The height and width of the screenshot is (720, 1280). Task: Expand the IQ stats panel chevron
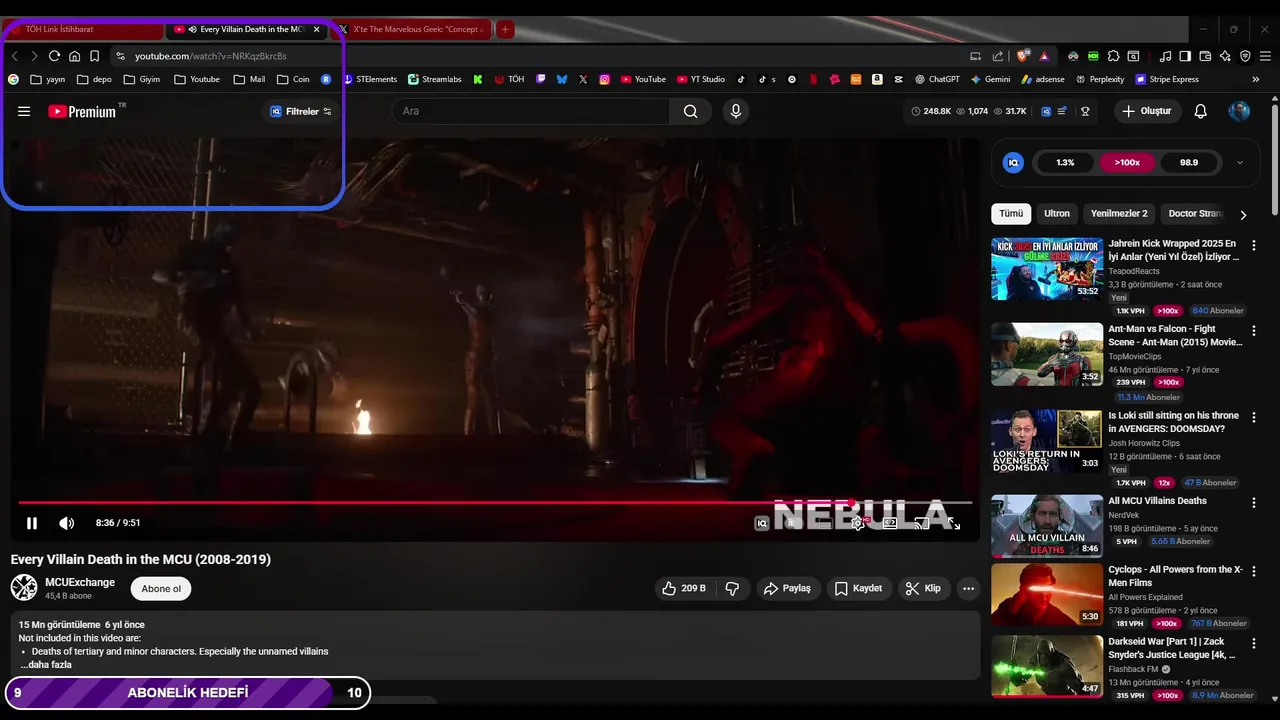(1240, 162)
